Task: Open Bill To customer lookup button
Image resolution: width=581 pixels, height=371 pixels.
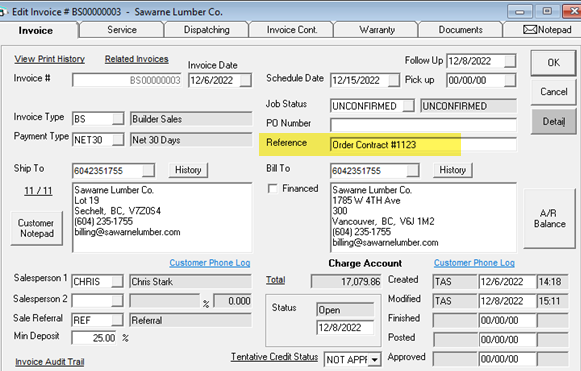Action: click(x=413, y=171)
